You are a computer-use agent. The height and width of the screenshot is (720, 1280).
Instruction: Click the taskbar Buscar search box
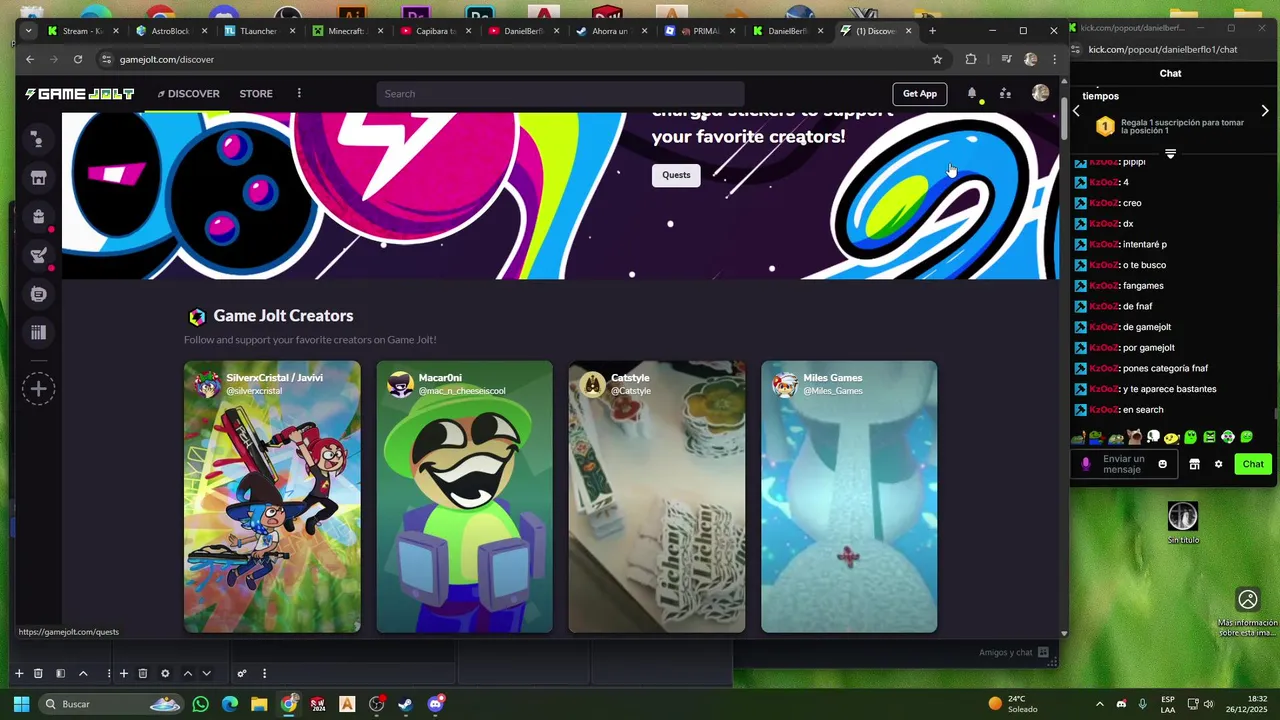point(110,704)
